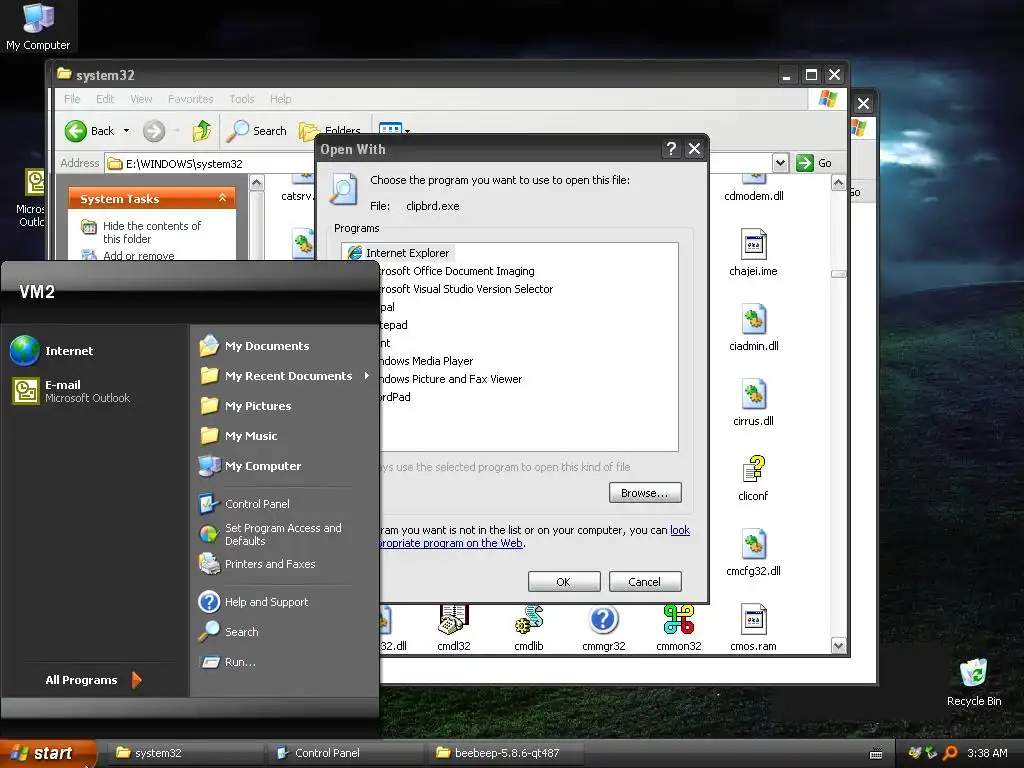Open Control Panel from Start menu
1024x768 pixels.
(x=244, y=504)
